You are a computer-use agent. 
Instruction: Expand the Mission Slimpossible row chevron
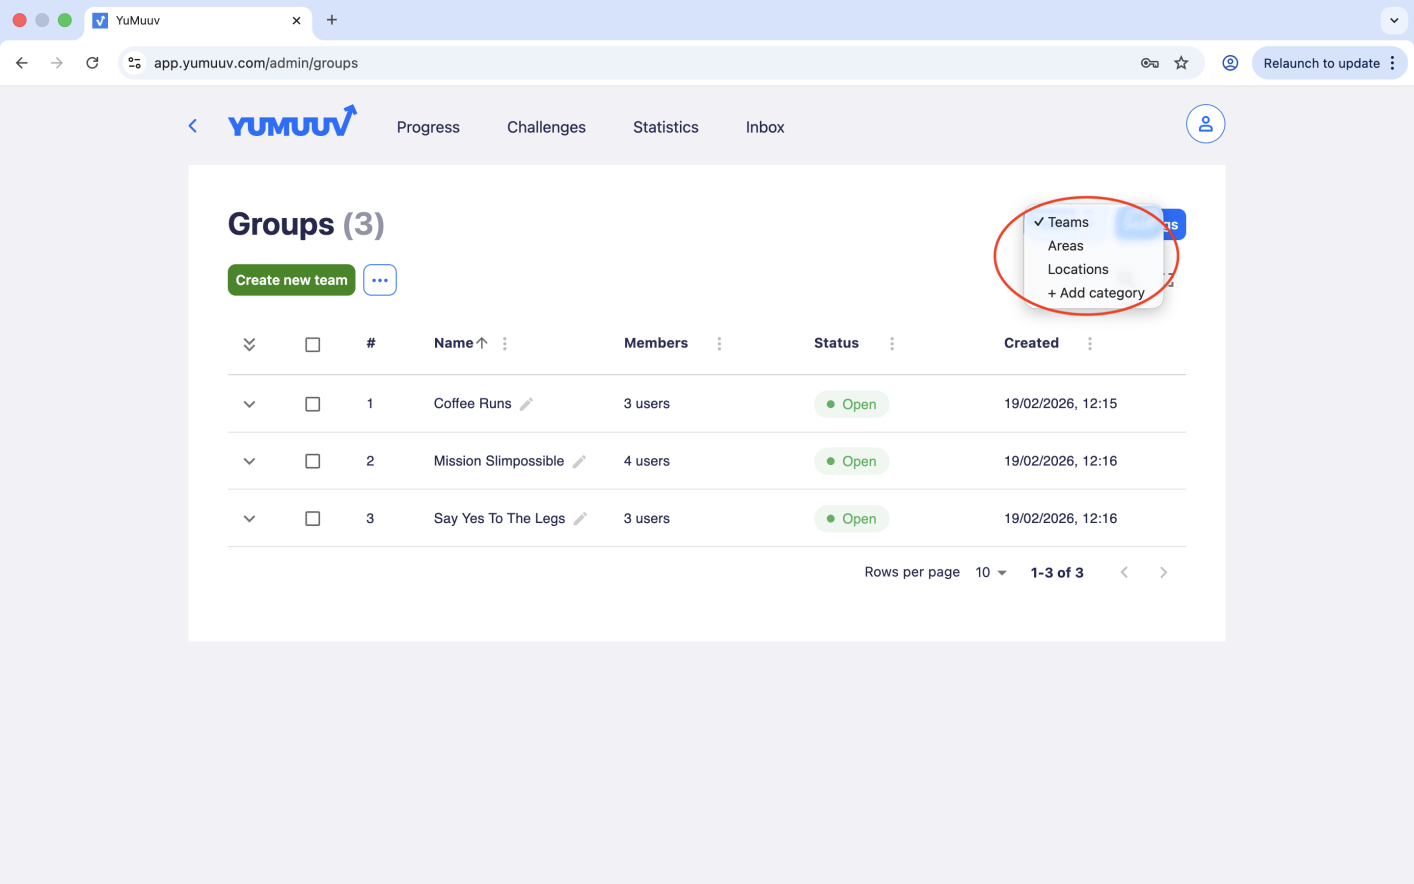tap(249, 461)
